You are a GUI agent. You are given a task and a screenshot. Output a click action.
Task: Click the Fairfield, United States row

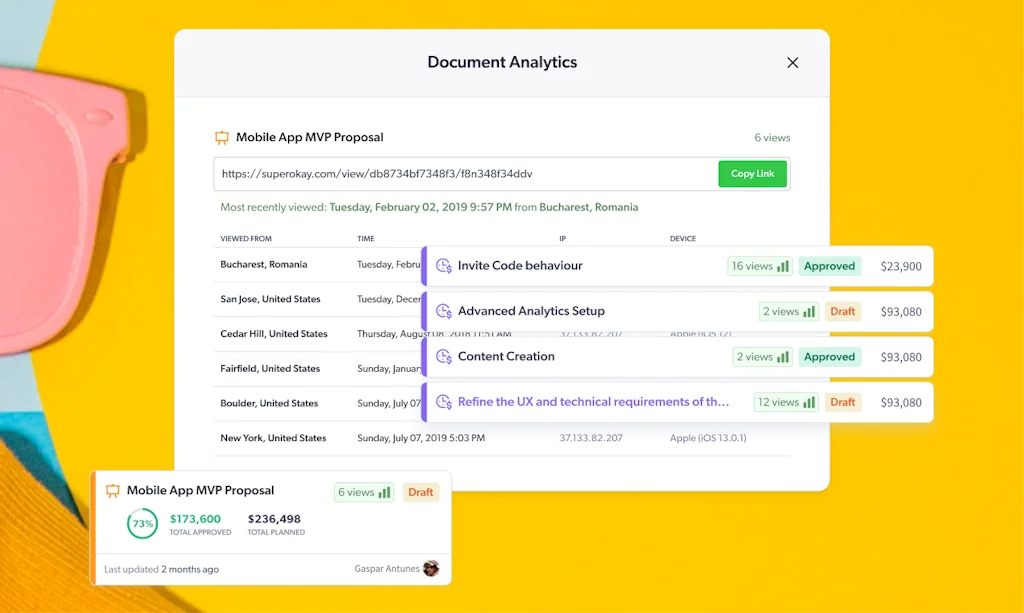pos(319,368)
